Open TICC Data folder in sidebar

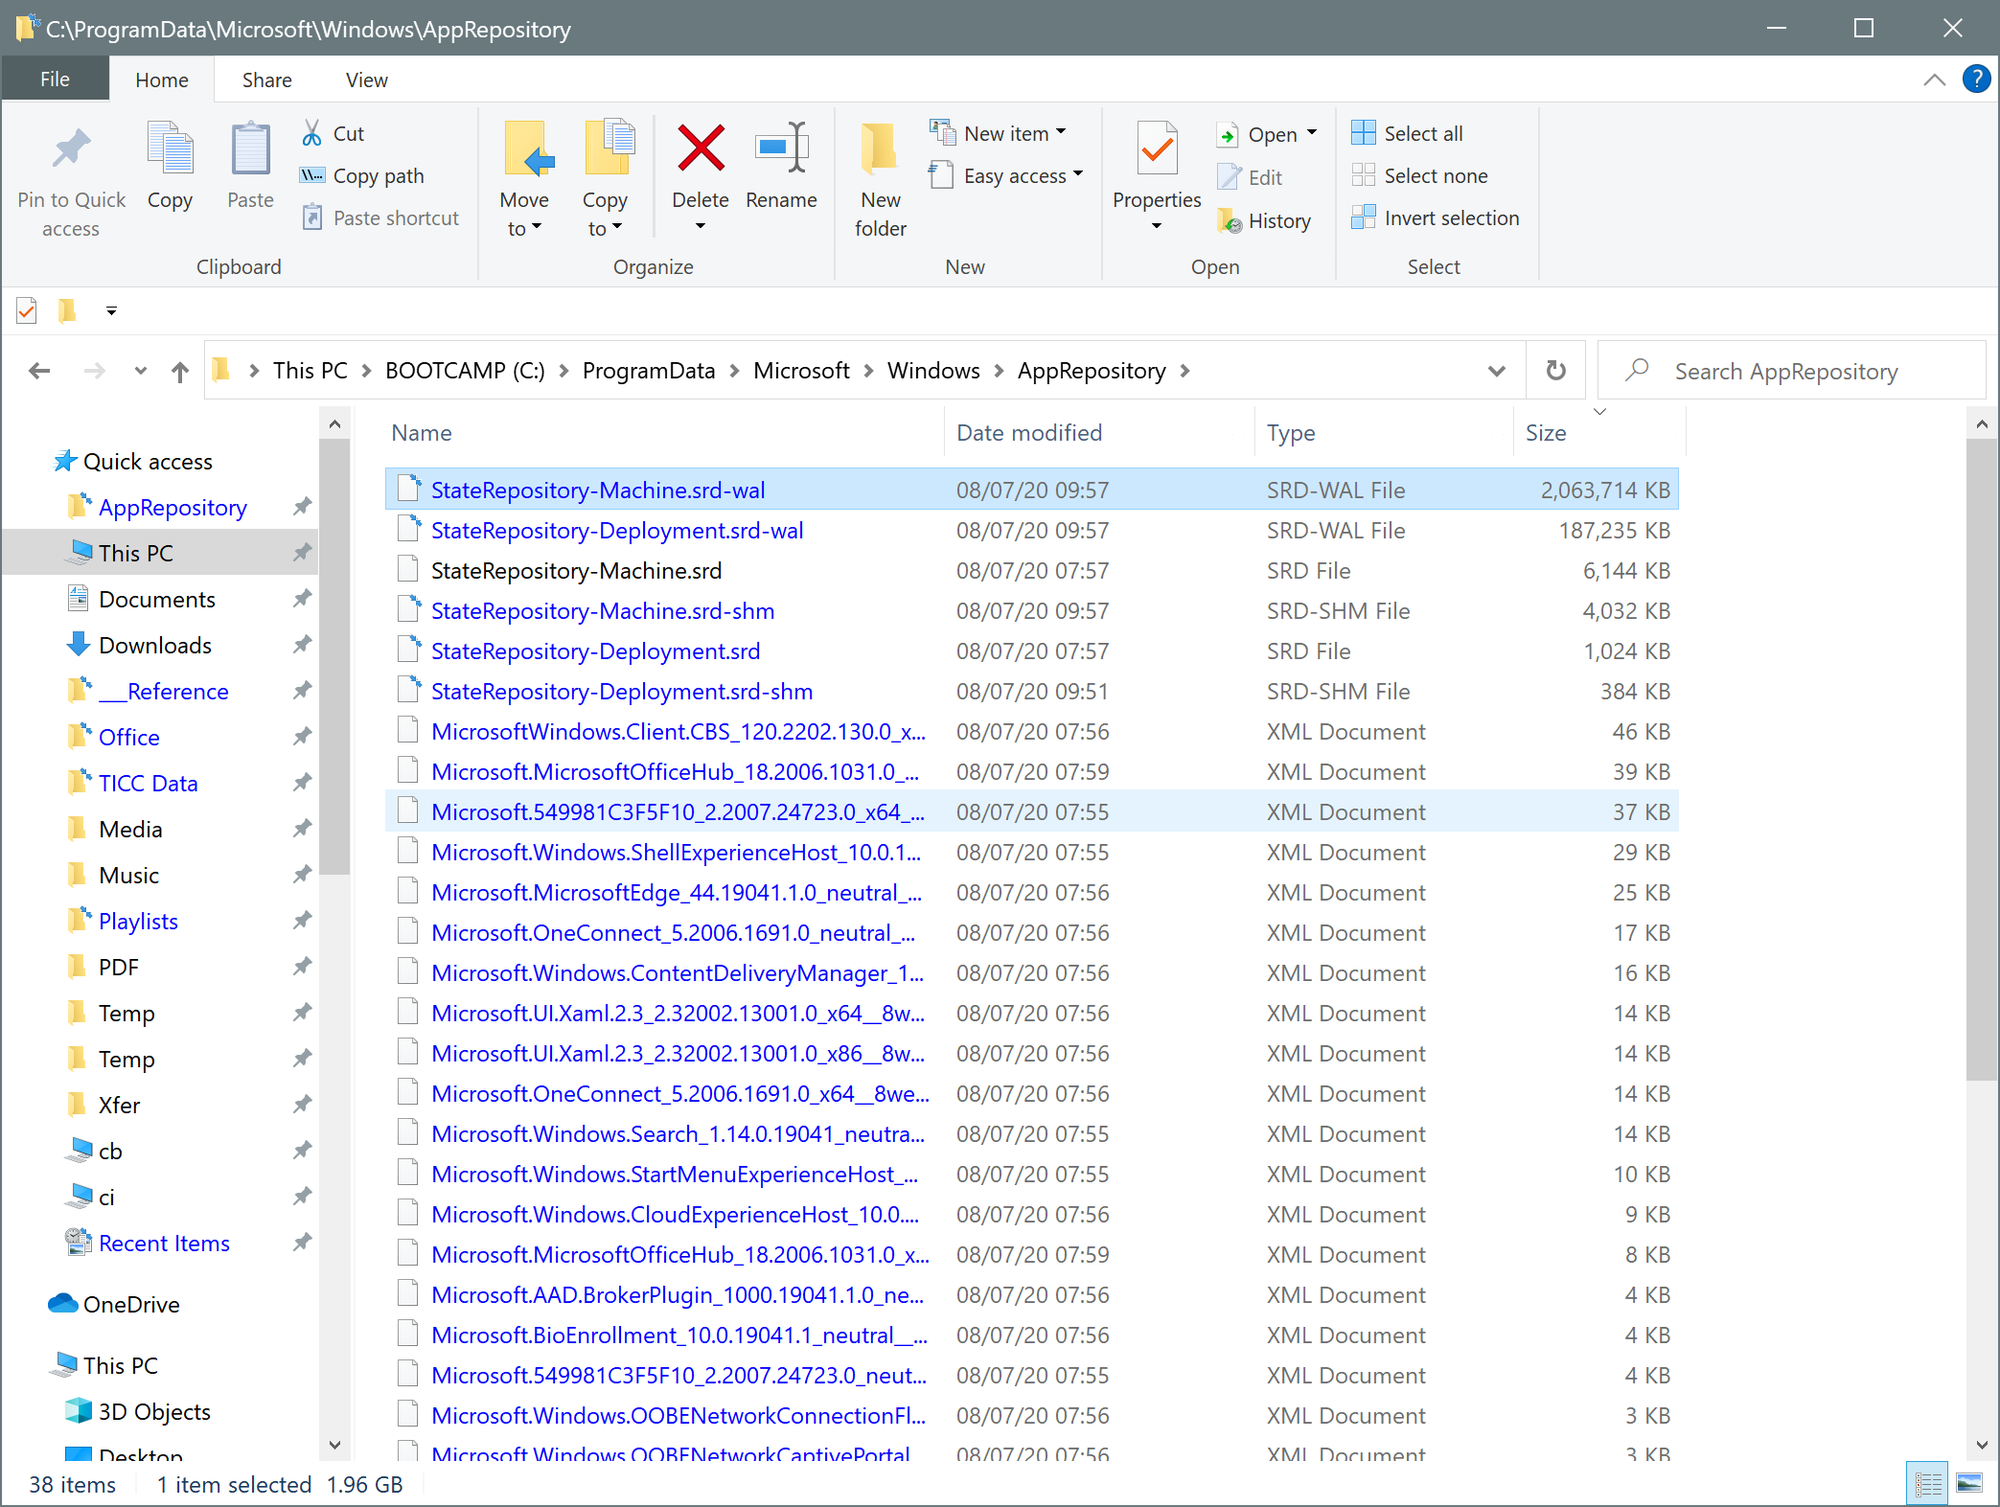(x=148, y=783)
